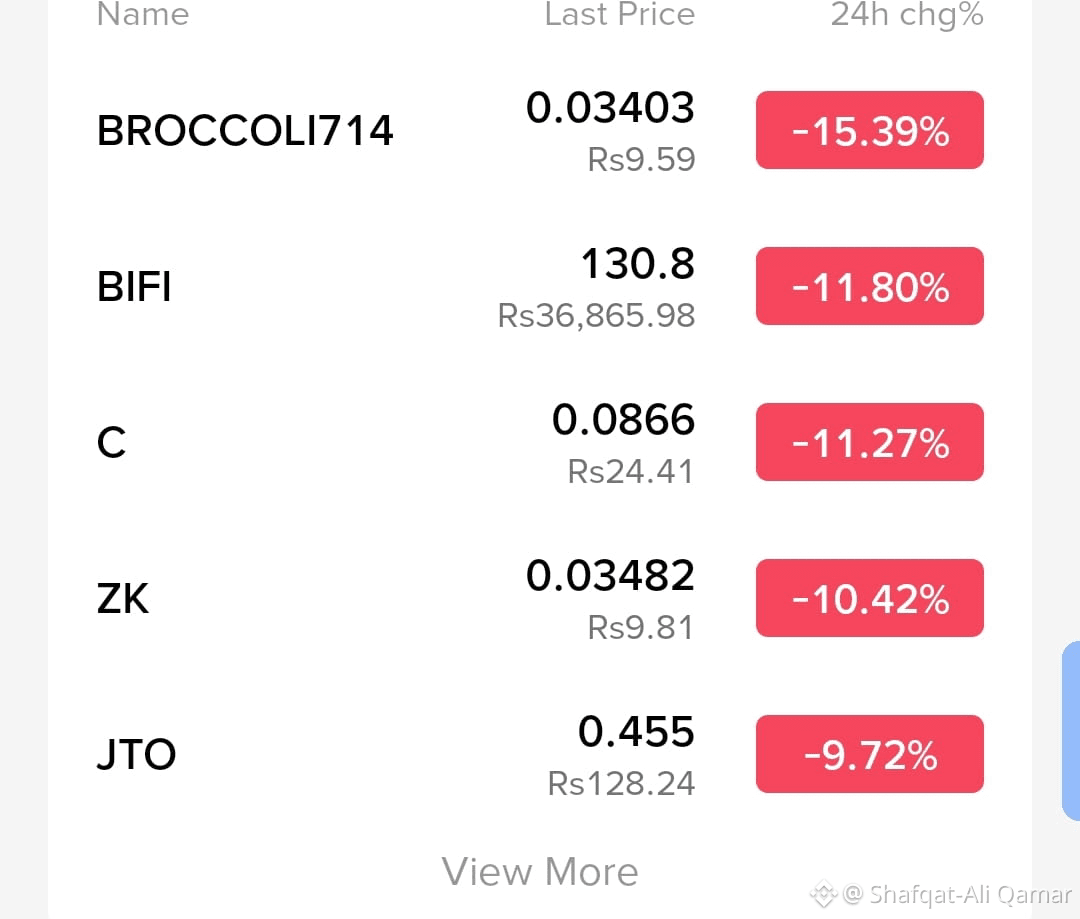Select the BROCCOLI714 coin name
Screen dimensions: 1080x919
(x=244, y=131)
